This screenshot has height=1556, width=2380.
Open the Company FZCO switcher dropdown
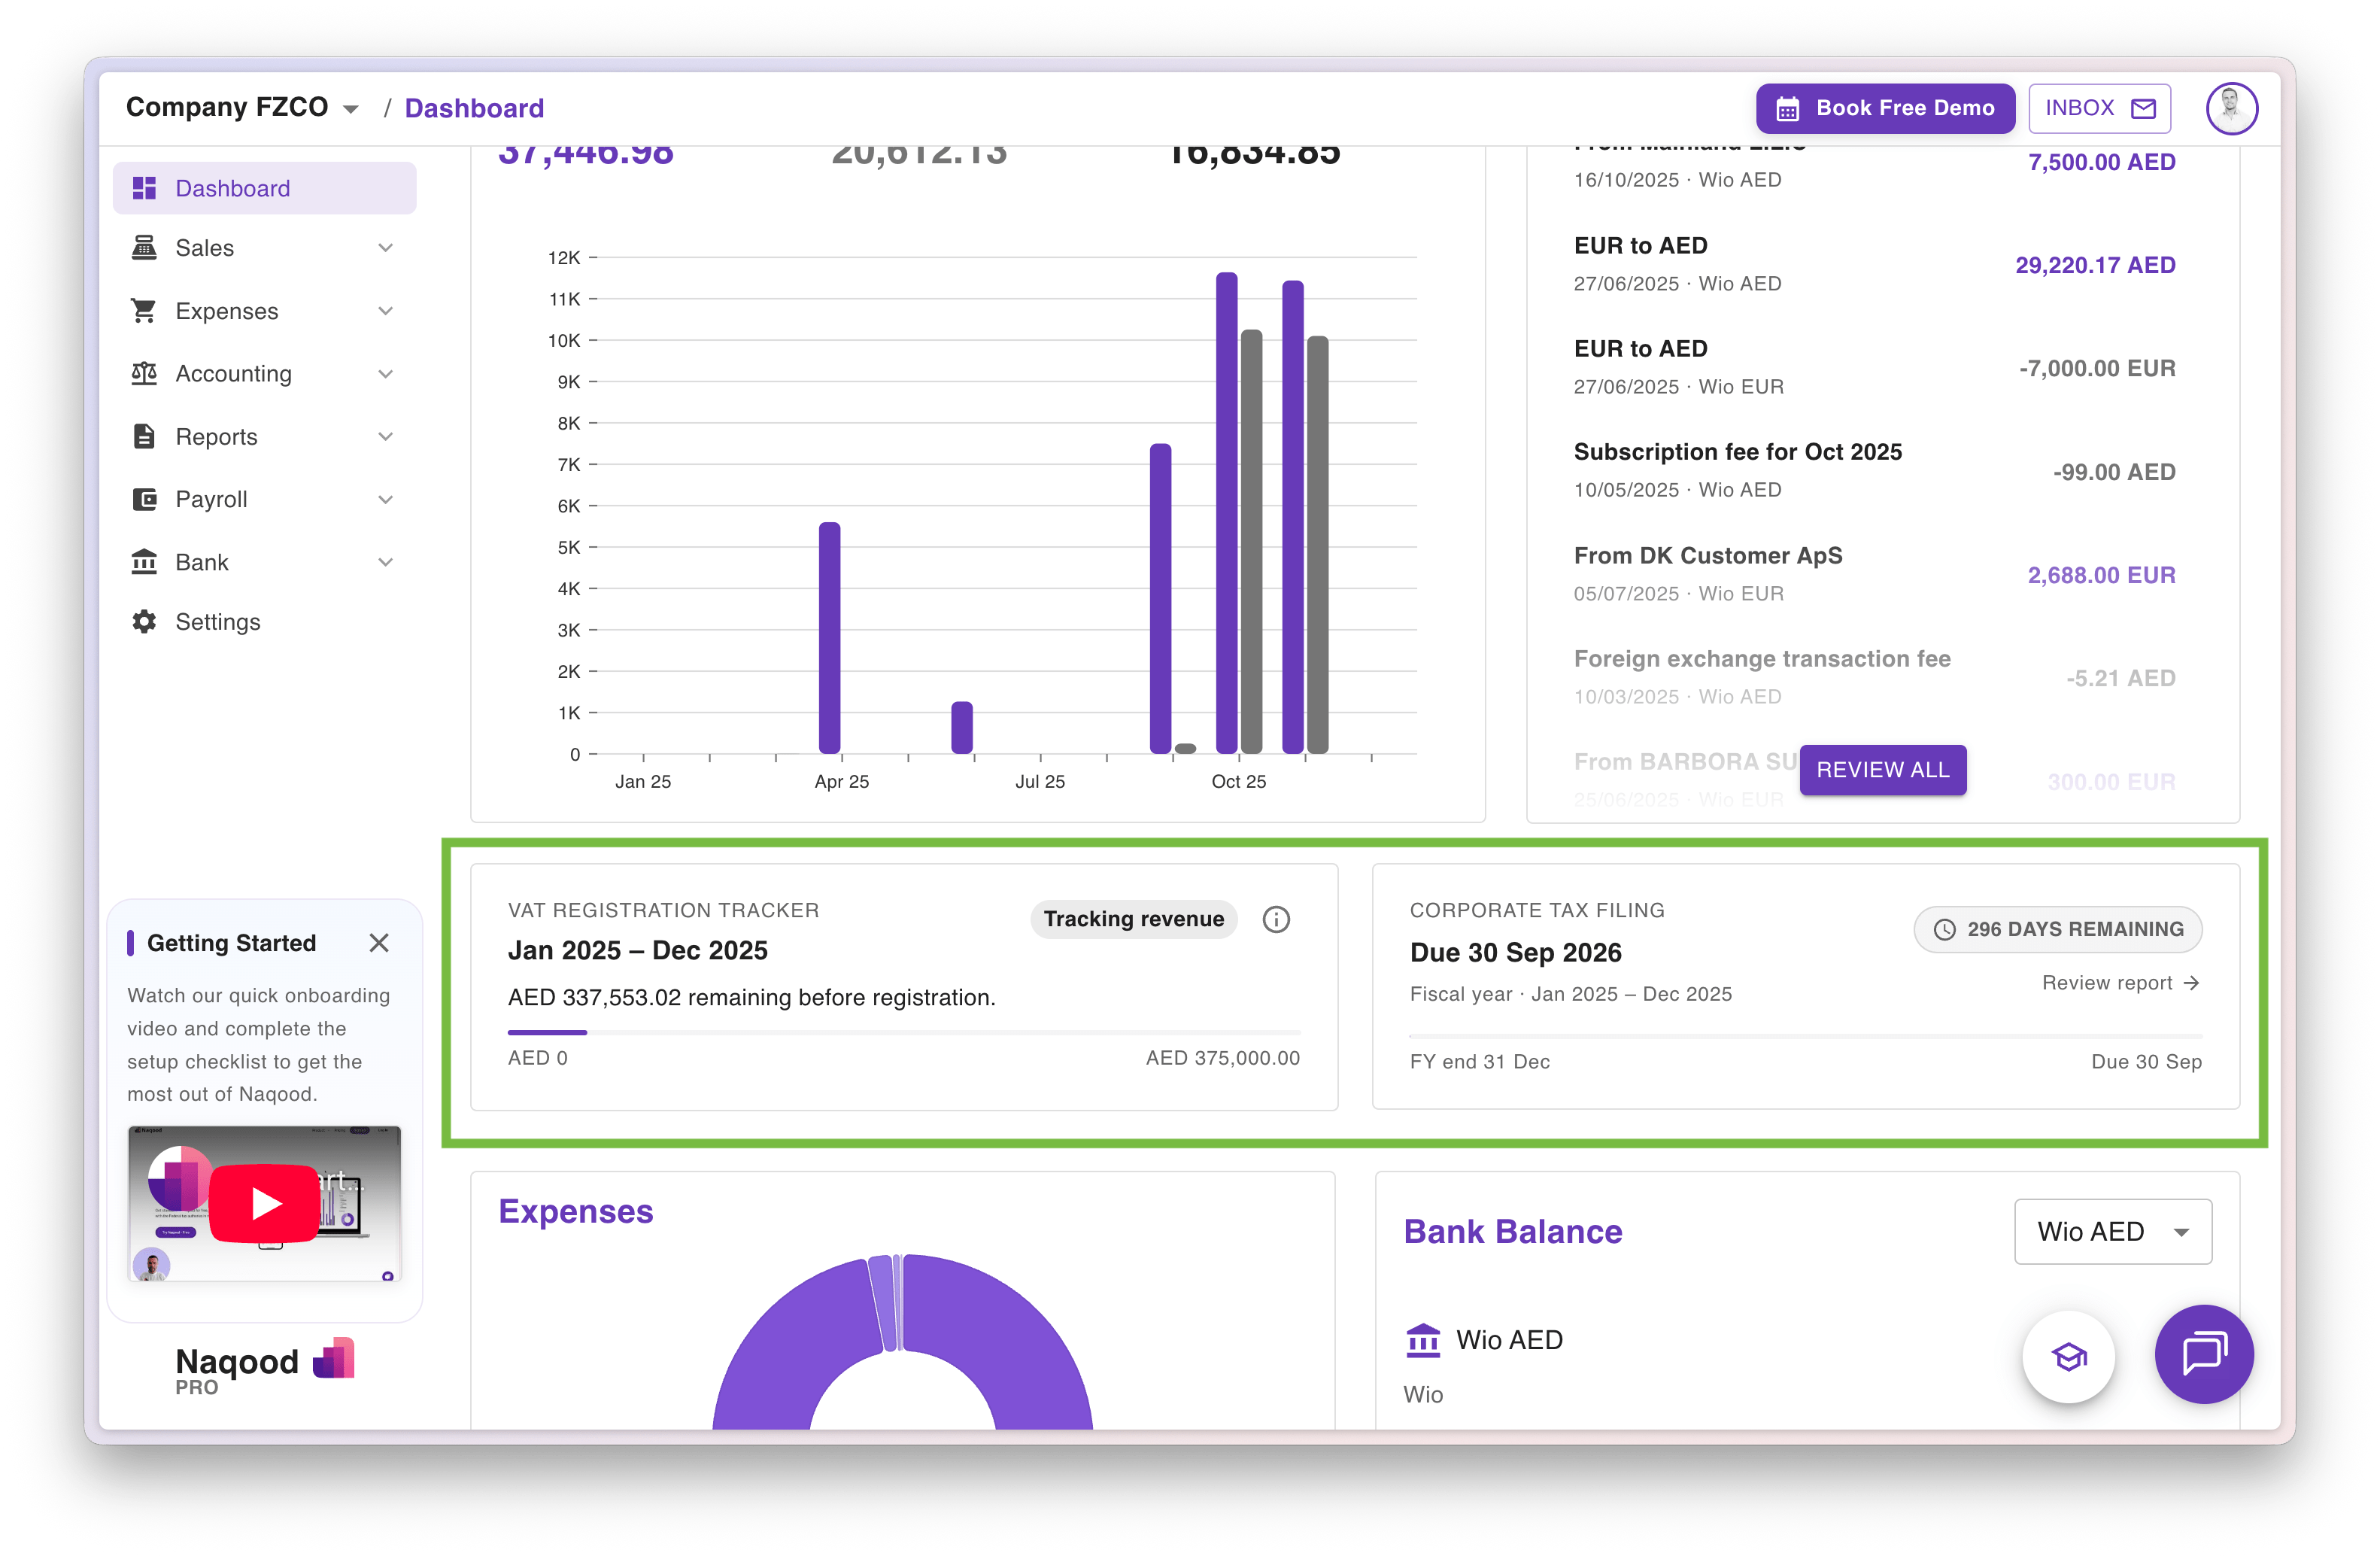(350, 109)
